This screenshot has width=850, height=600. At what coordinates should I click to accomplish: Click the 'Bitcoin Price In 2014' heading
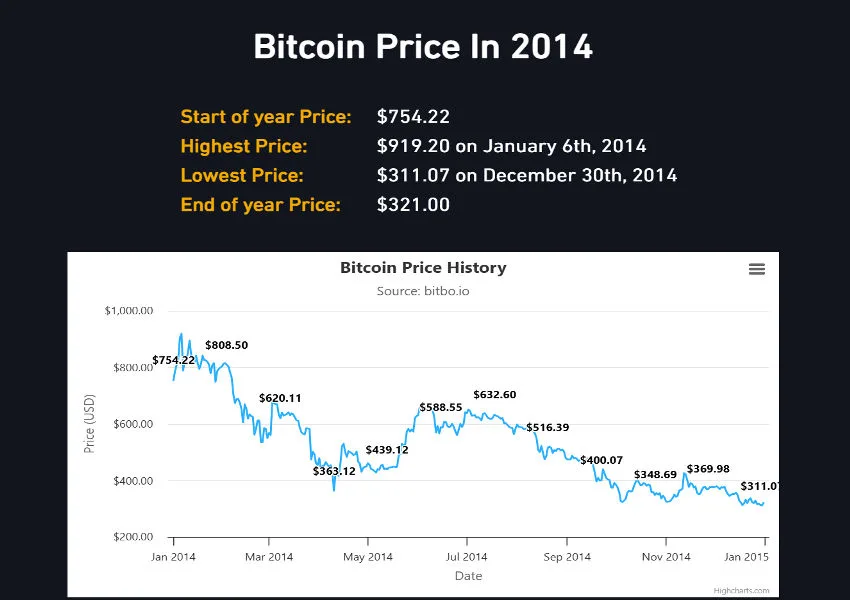tap(423, 47)
